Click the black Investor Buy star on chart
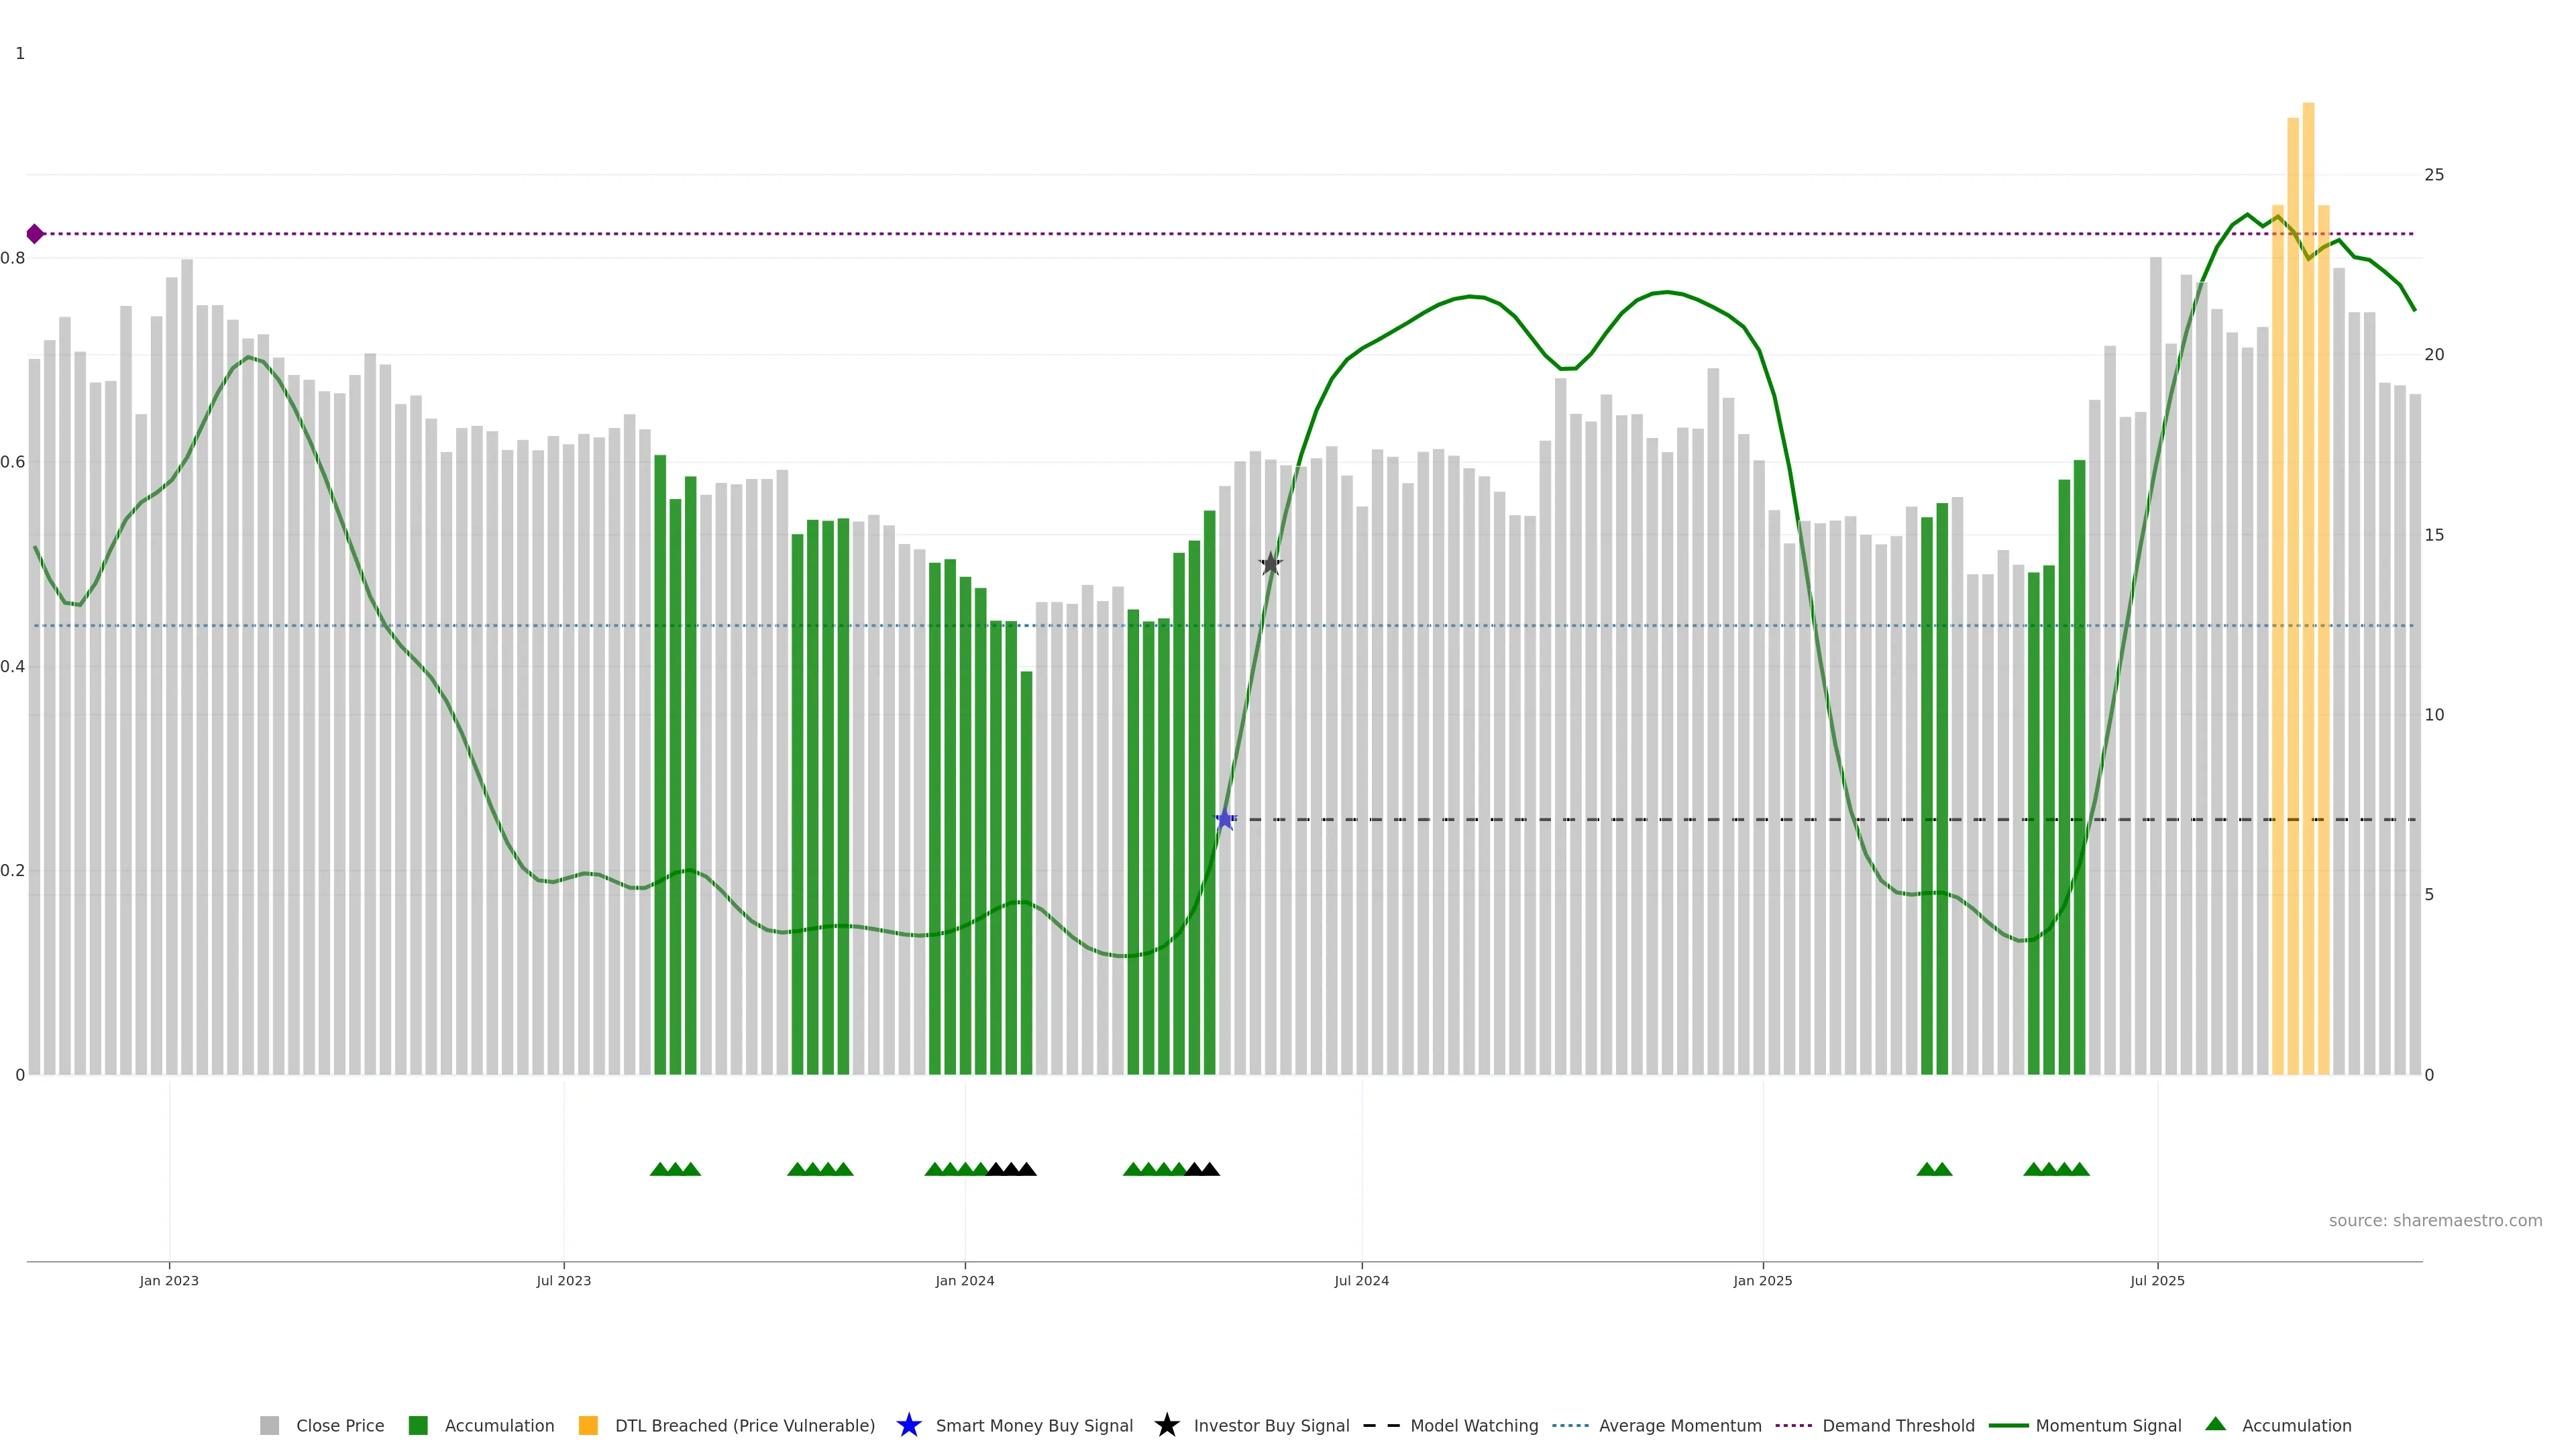 (x=1270, y=564)
